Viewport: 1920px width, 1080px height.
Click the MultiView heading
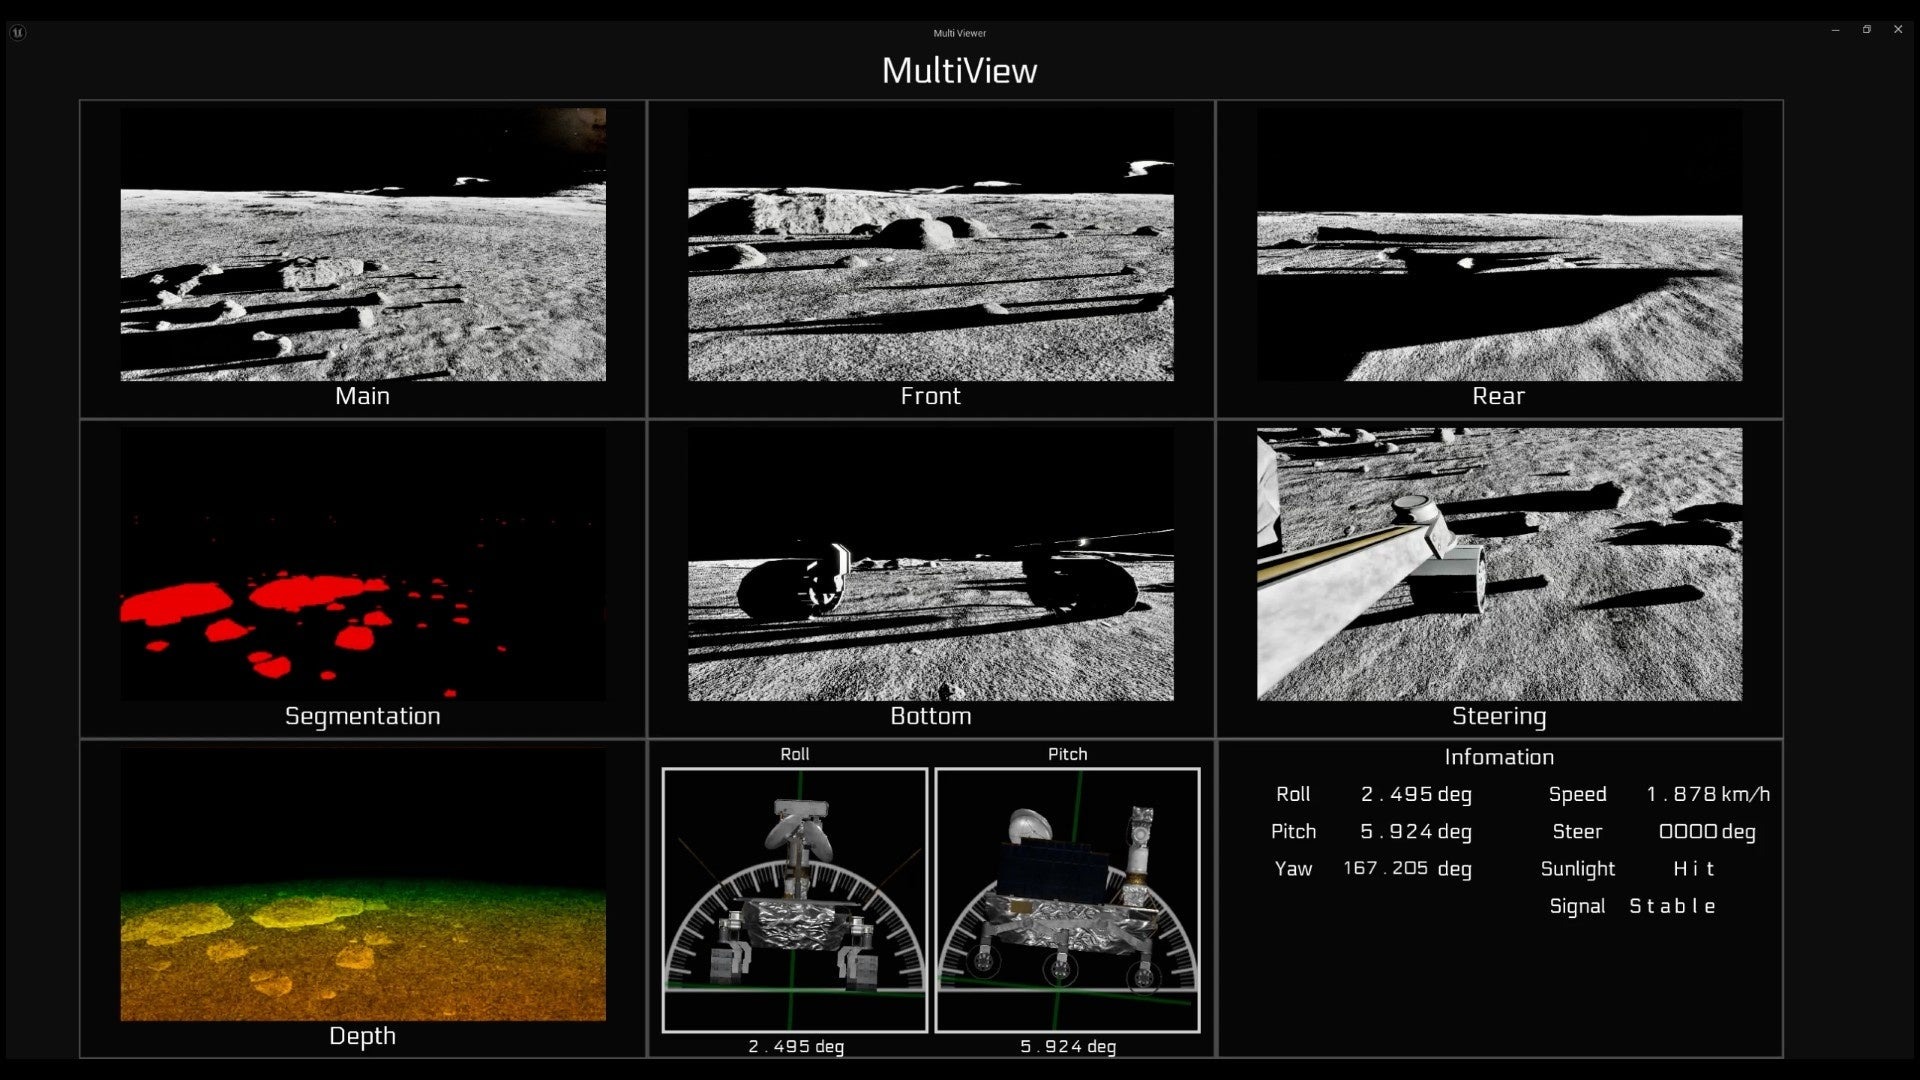pos(960,70)
